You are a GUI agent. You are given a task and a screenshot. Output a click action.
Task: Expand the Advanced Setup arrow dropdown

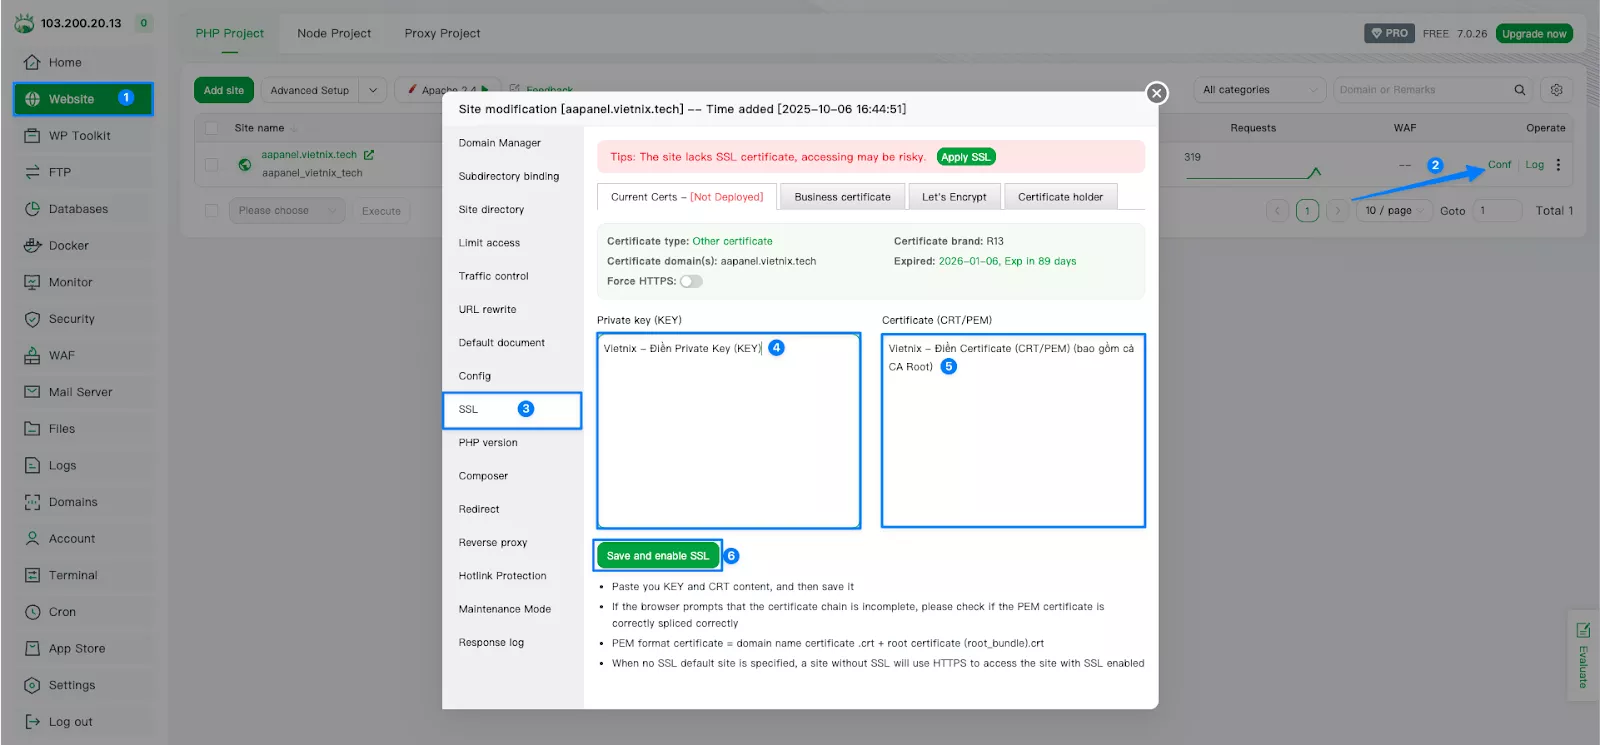(x=373, y=90)
